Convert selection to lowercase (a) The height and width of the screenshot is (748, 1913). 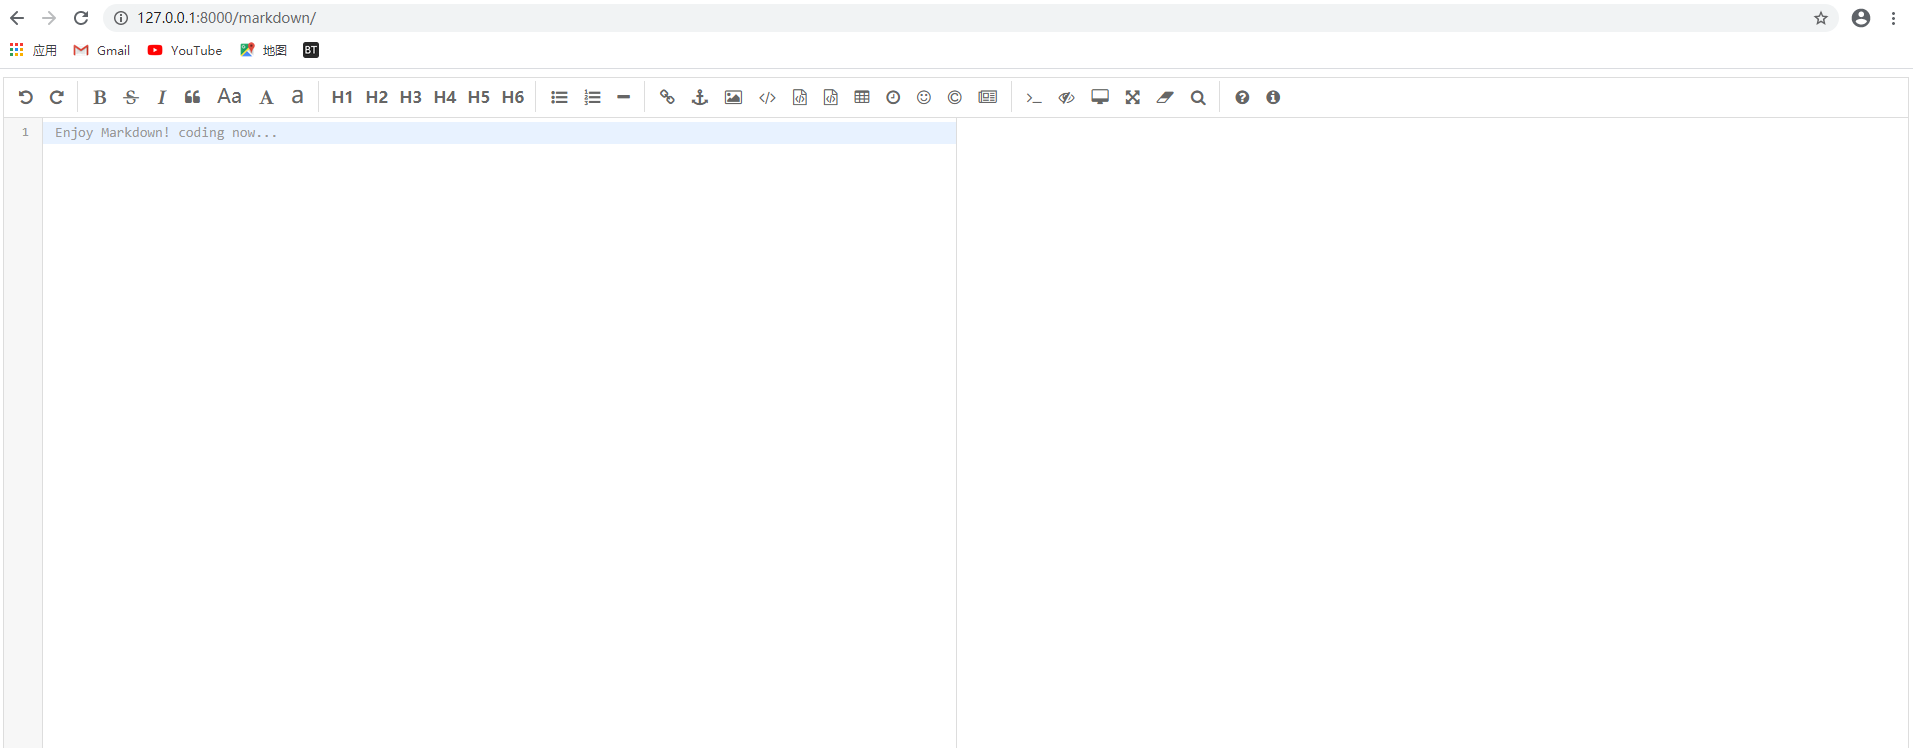point(297,97)
